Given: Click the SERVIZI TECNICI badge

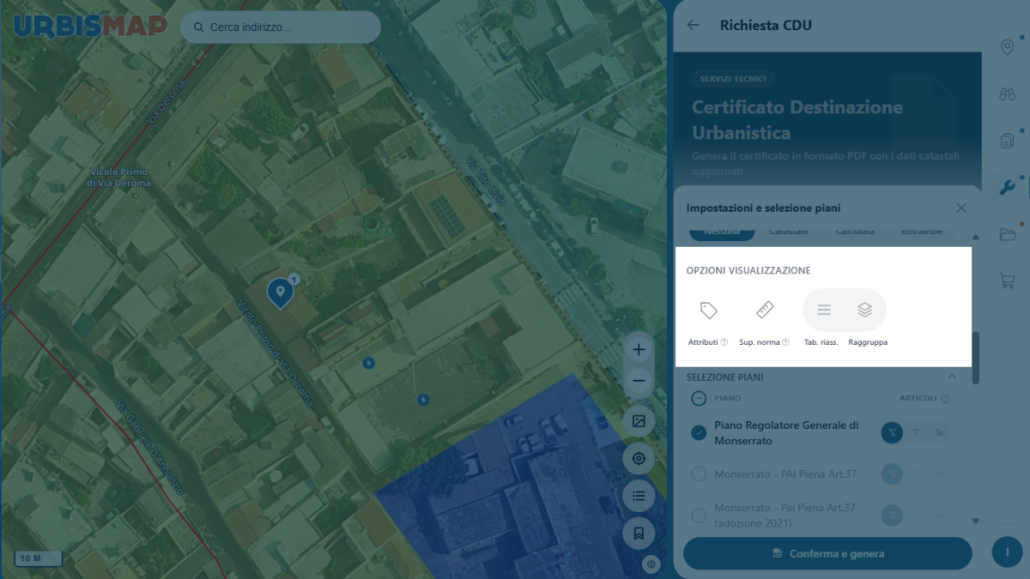Looking at the screenshot, I should tap(733, 79).
